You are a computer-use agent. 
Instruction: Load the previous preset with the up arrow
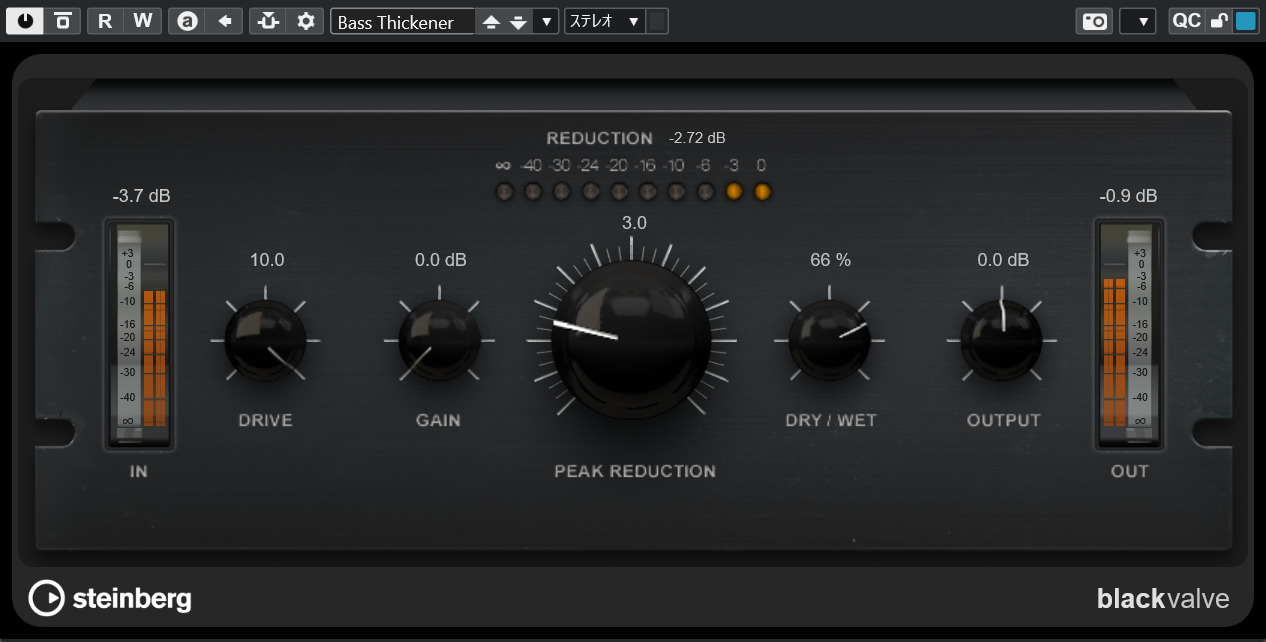click(490, 22)
